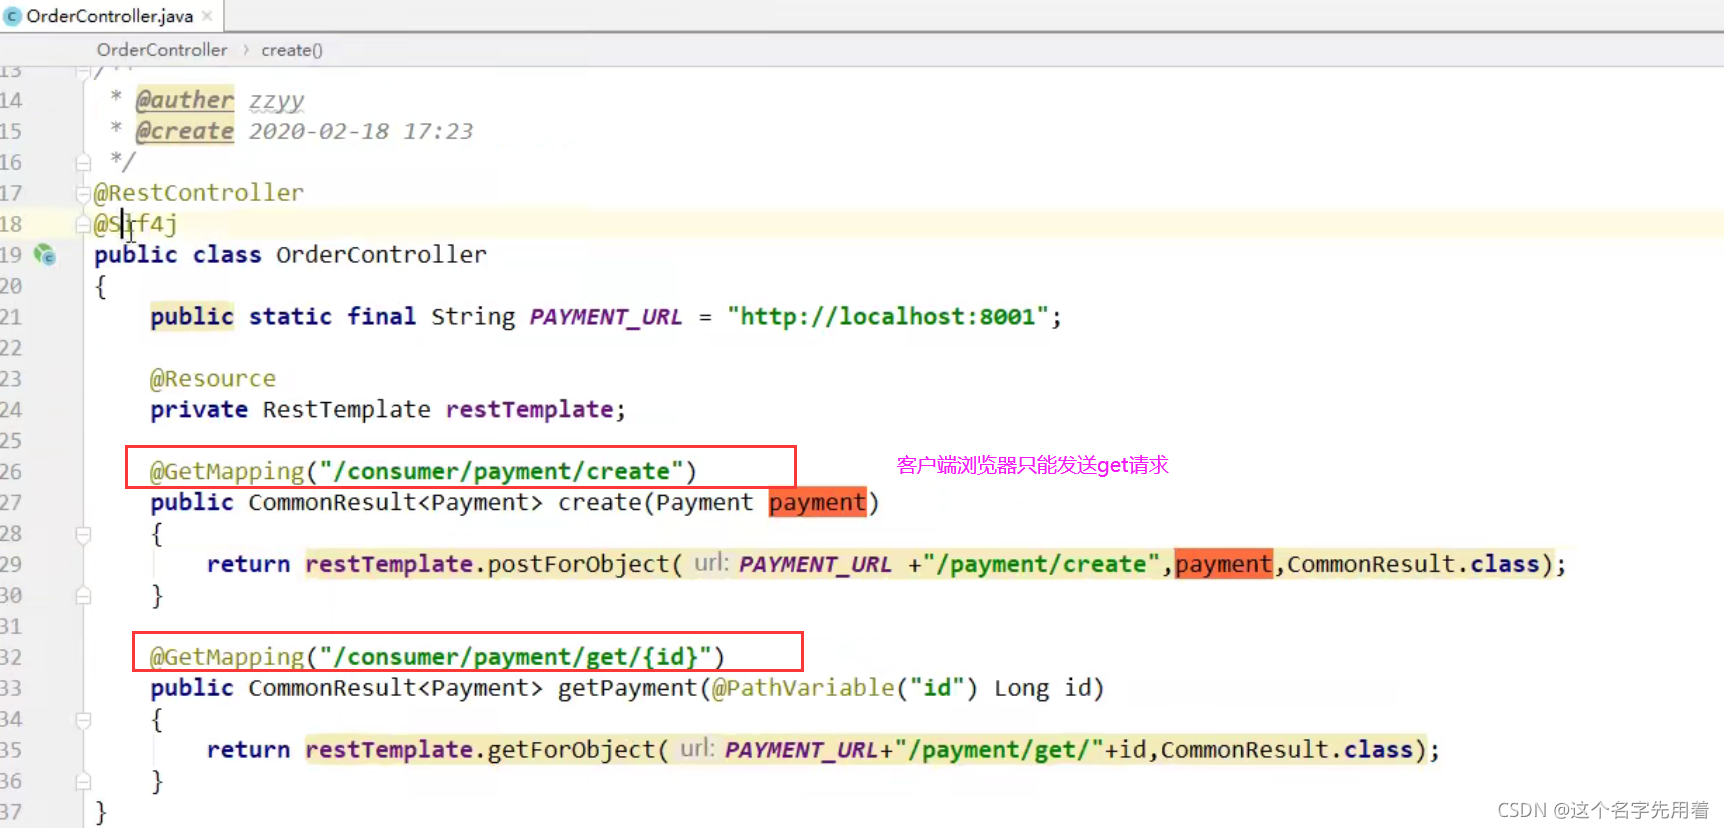Click create() in the breadcrumb
The width and height of the screenshot is (1724, 828).
pos(292,50)
